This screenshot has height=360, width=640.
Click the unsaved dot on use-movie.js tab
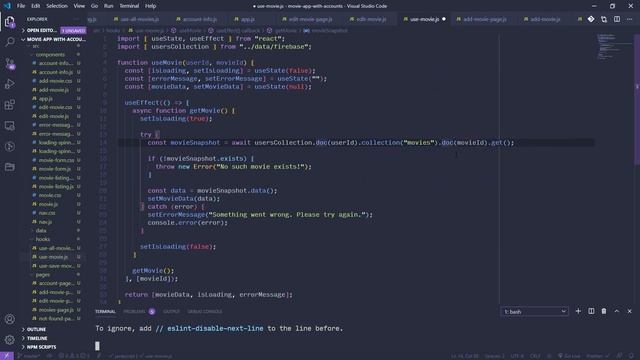(x=444, y=19)
